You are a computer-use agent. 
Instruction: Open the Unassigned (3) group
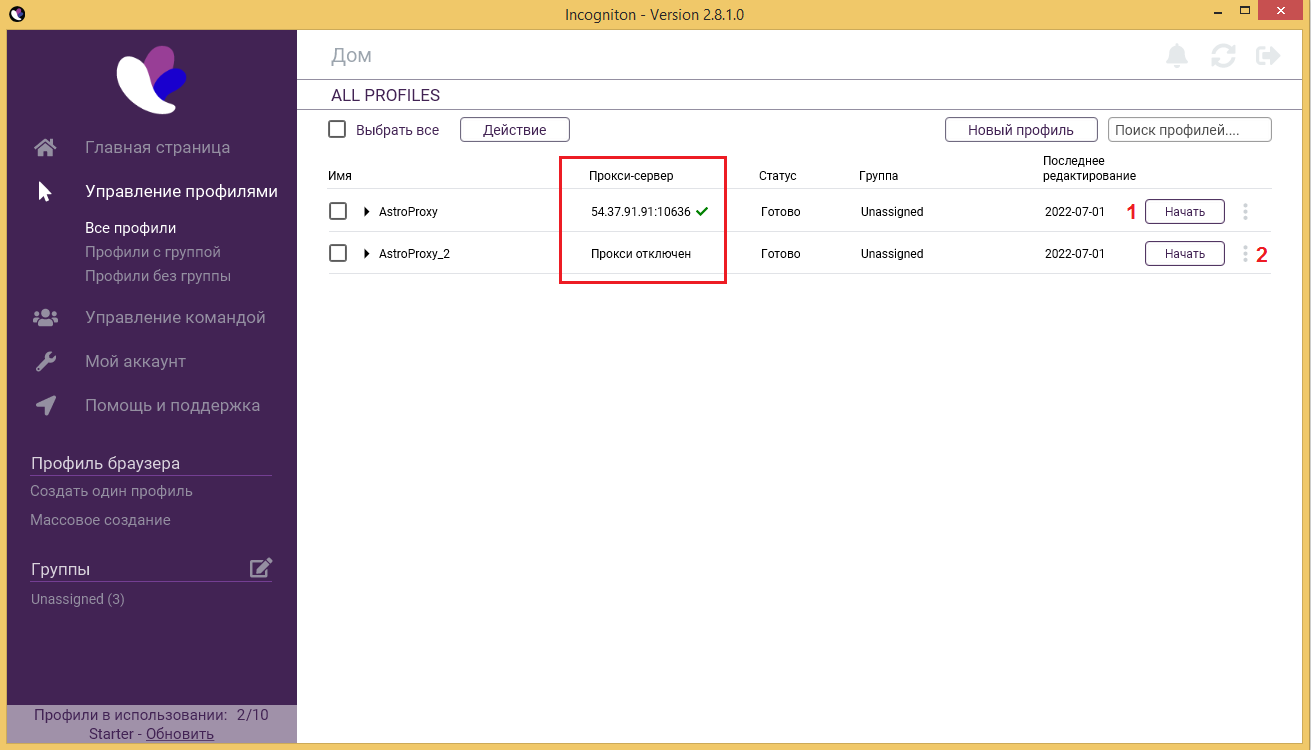pyautogui.click(x=78, y=599)
